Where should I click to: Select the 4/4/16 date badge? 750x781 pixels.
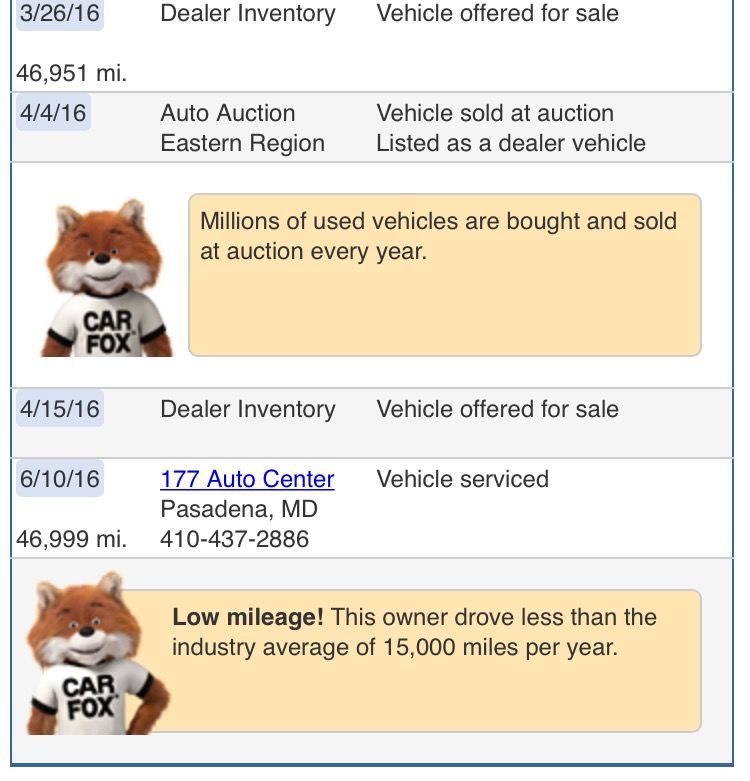[x=53, y=112]
